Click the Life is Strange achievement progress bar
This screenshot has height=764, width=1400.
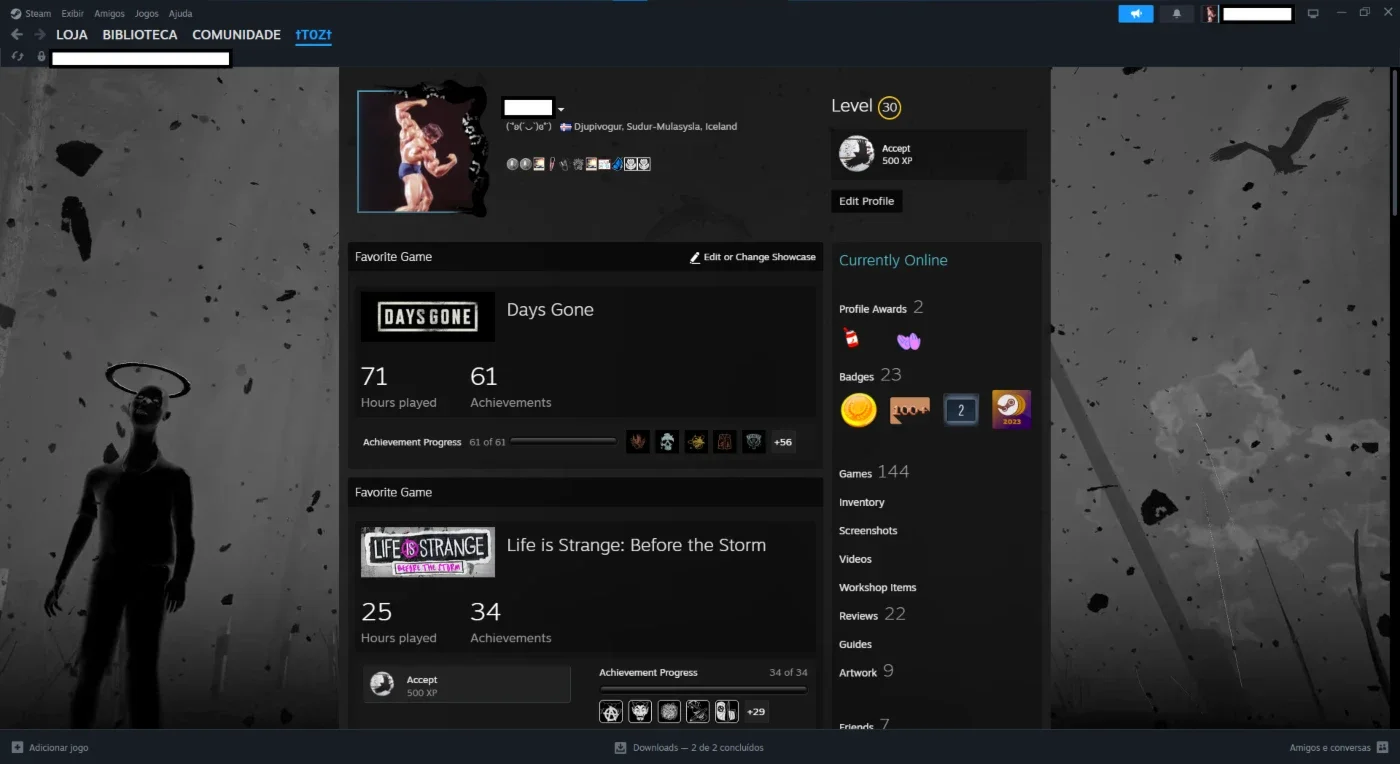click(703, 689)
